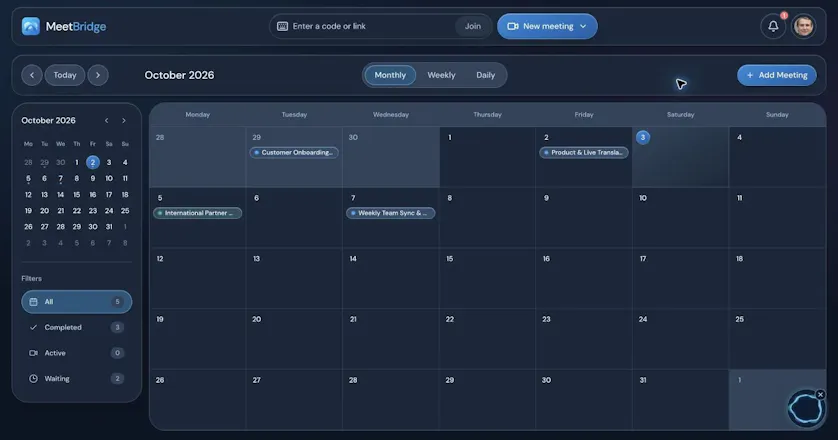
Task: Show next month in mini calendar
Action: pyautogui.click(x=124, y=121)
